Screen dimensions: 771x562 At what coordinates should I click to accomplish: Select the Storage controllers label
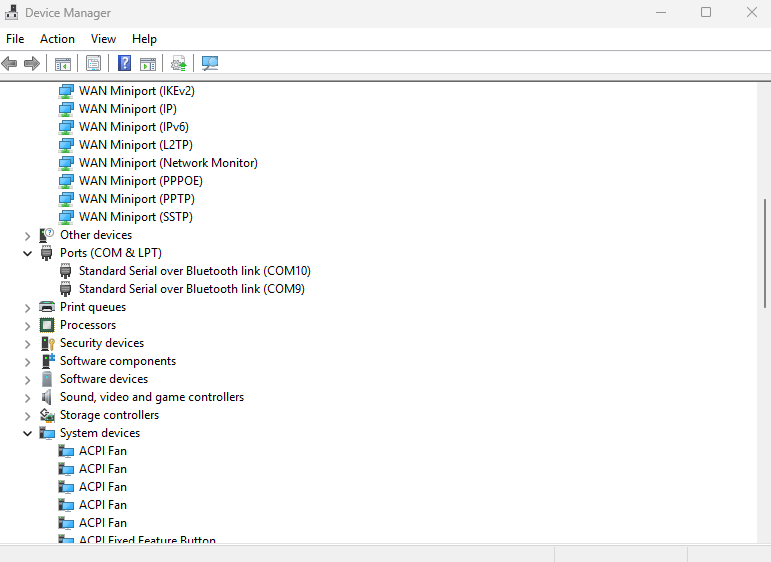click(x=109, y=415)
